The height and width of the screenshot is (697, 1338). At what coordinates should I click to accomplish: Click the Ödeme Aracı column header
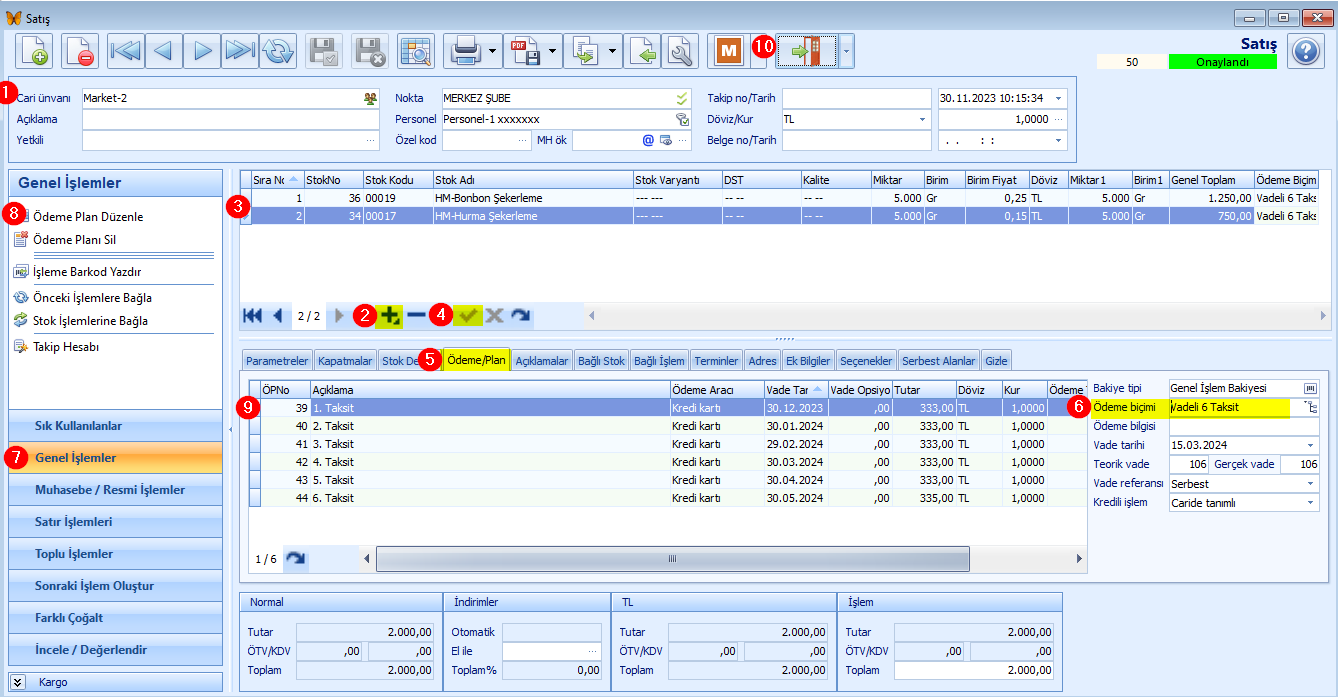click(716, 389)
